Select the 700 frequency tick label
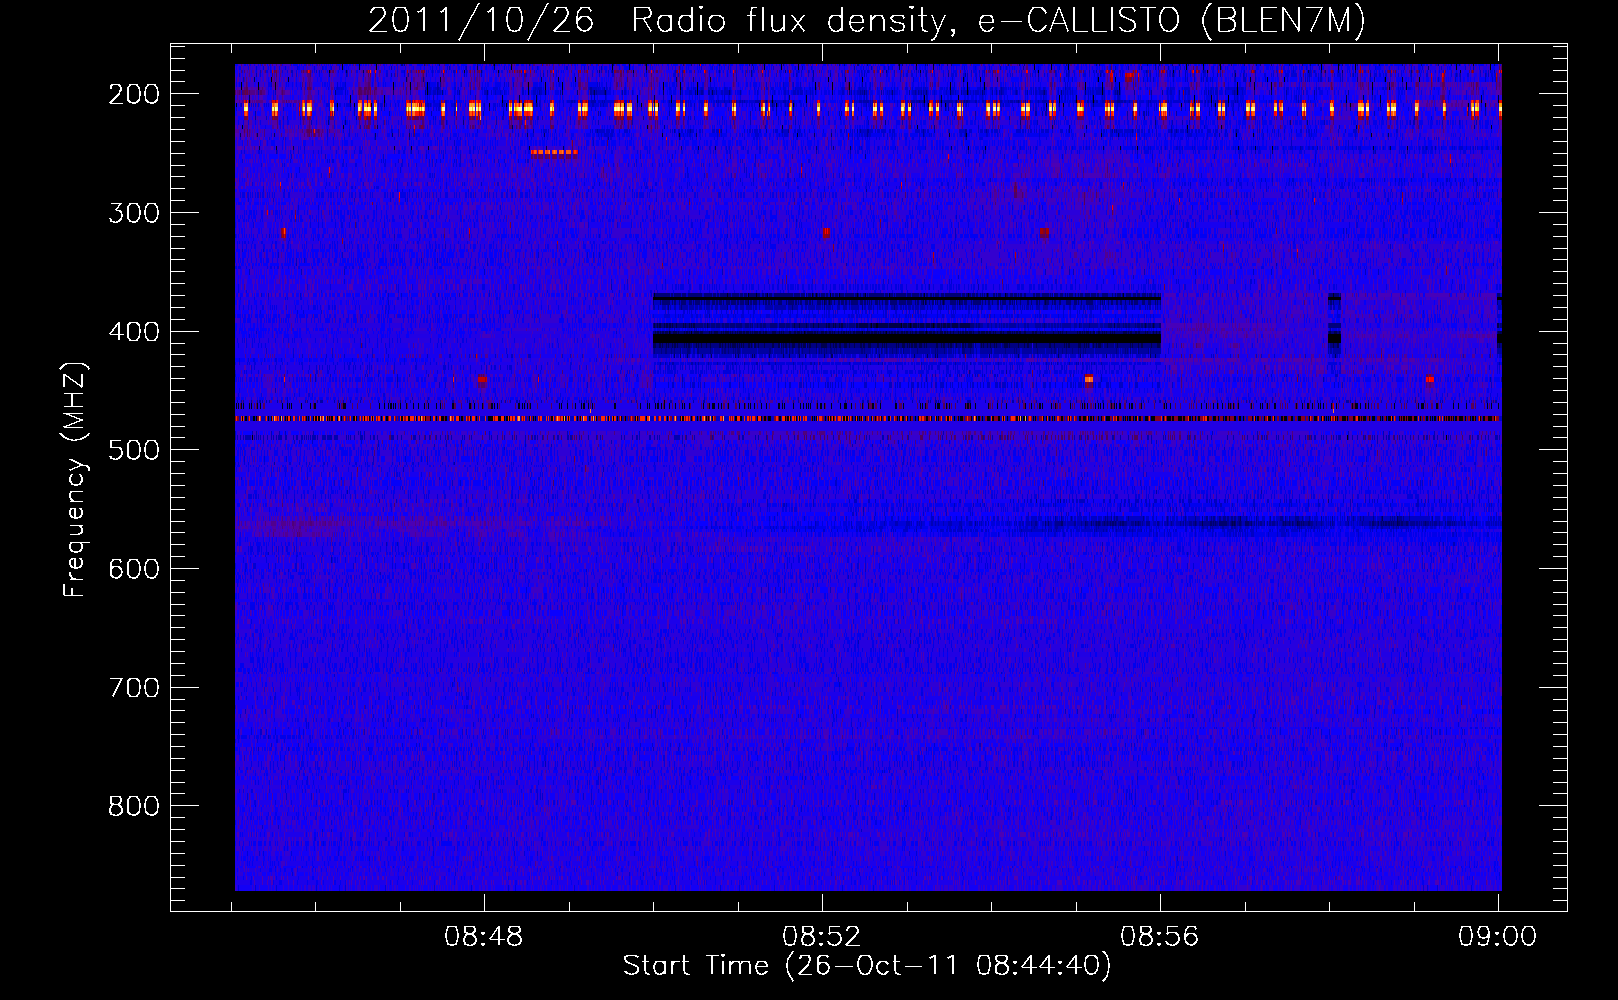The image size is (1618, 1000). click(x=134, y=688)
